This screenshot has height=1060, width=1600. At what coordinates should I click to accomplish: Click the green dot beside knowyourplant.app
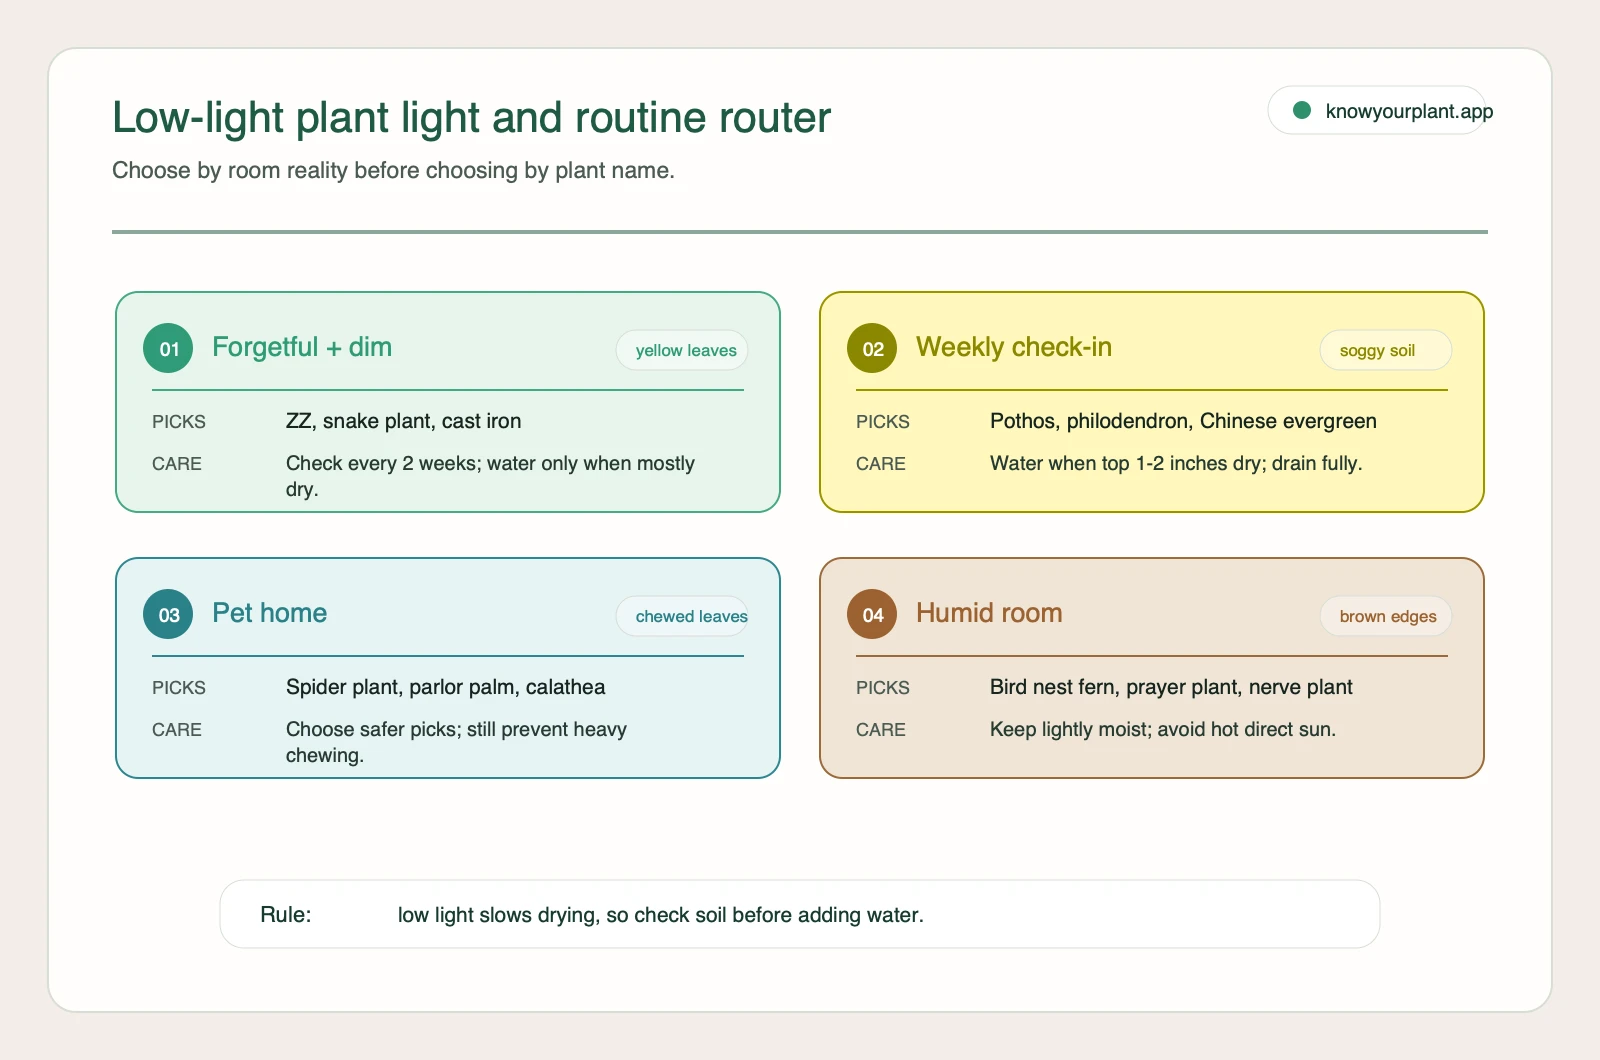click(x=1302, y=110)
